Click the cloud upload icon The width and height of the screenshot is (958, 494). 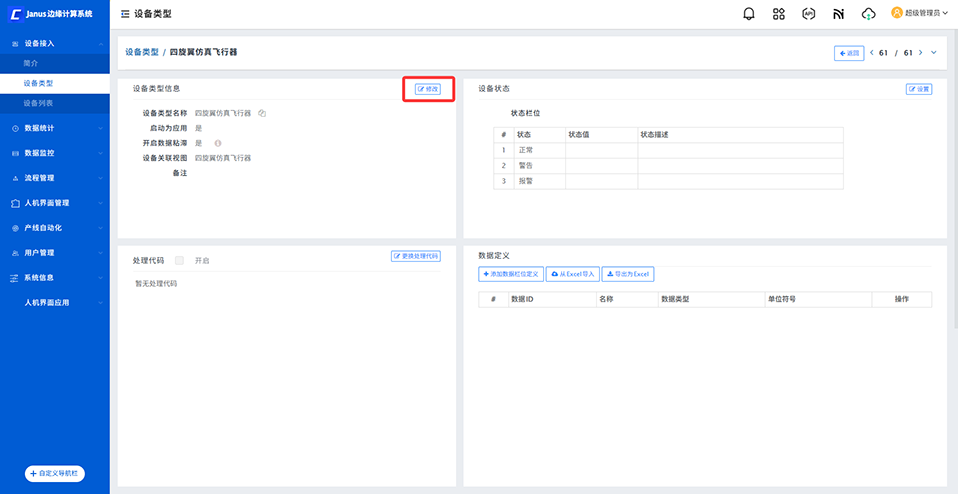[x=868, y=14]
